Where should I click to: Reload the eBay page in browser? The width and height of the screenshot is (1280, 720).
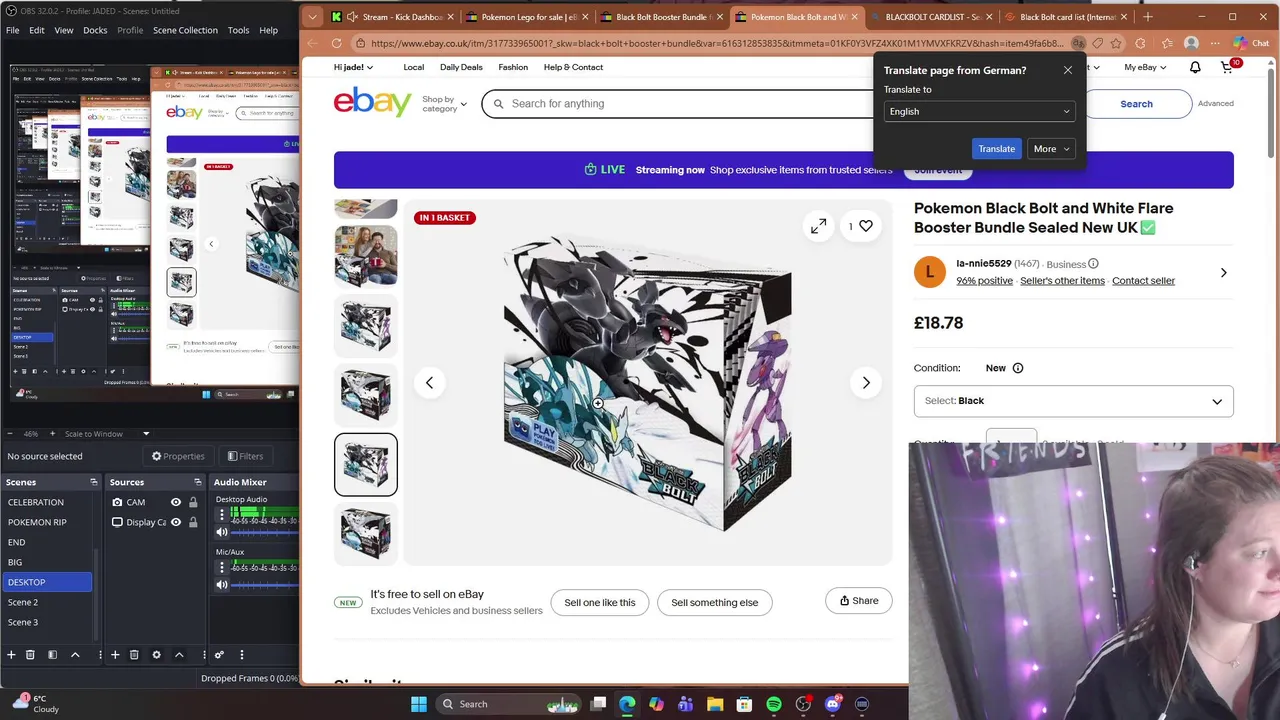pyautogui.click(x=337, y=43)
